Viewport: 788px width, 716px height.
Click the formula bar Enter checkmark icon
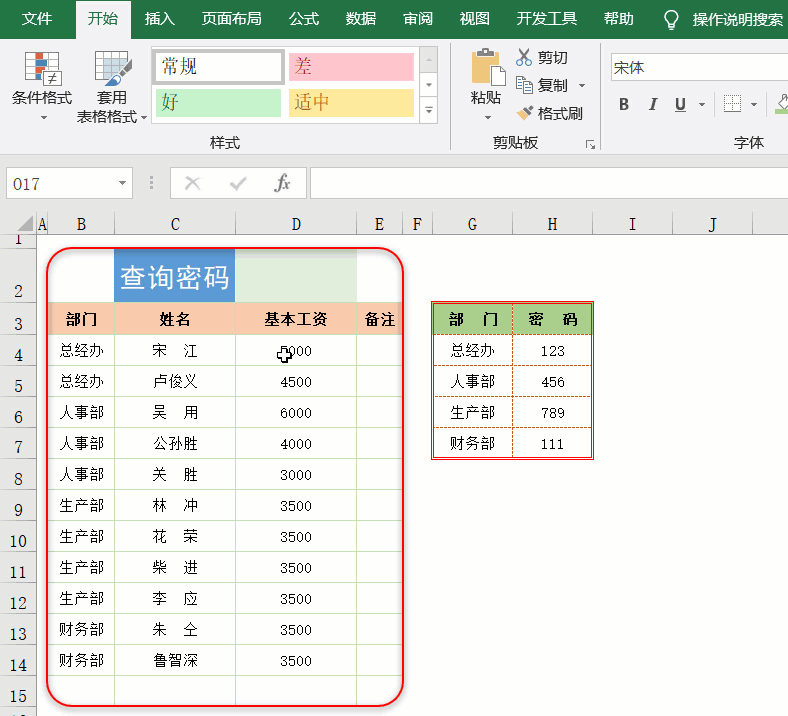click(x=238, y=183)
